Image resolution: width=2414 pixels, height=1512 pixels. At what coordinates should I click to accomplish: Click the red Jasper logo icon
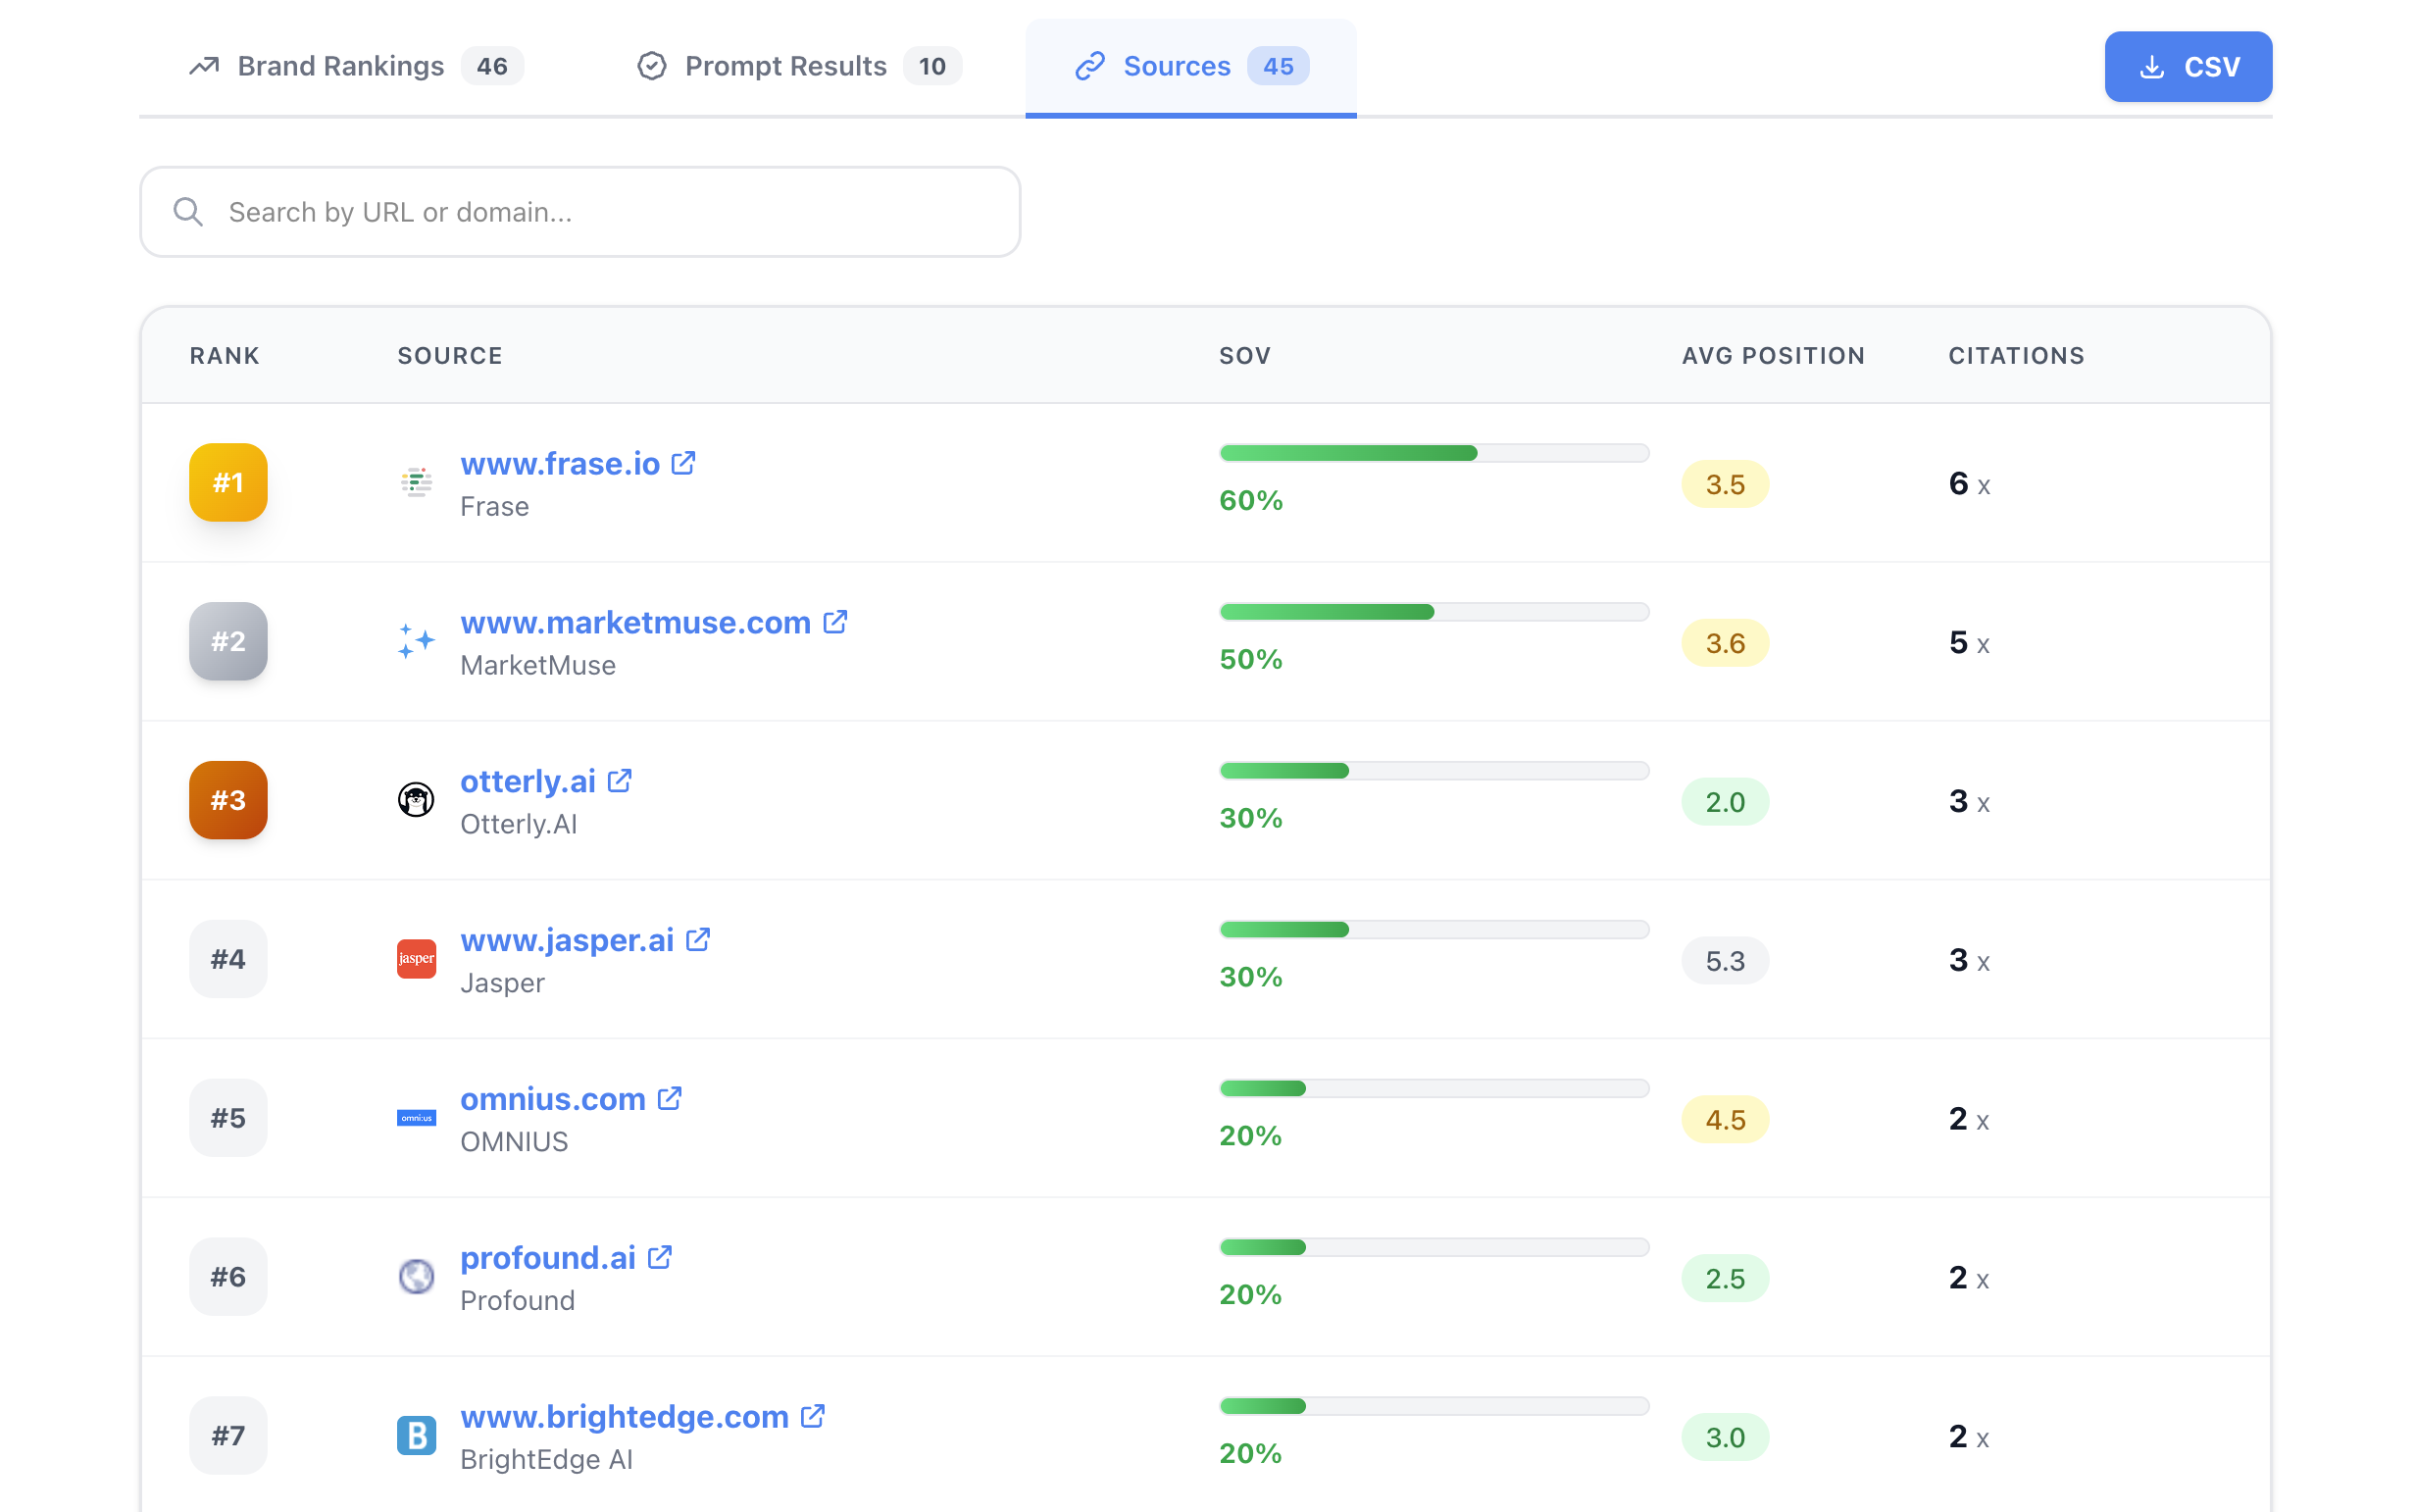416,958
